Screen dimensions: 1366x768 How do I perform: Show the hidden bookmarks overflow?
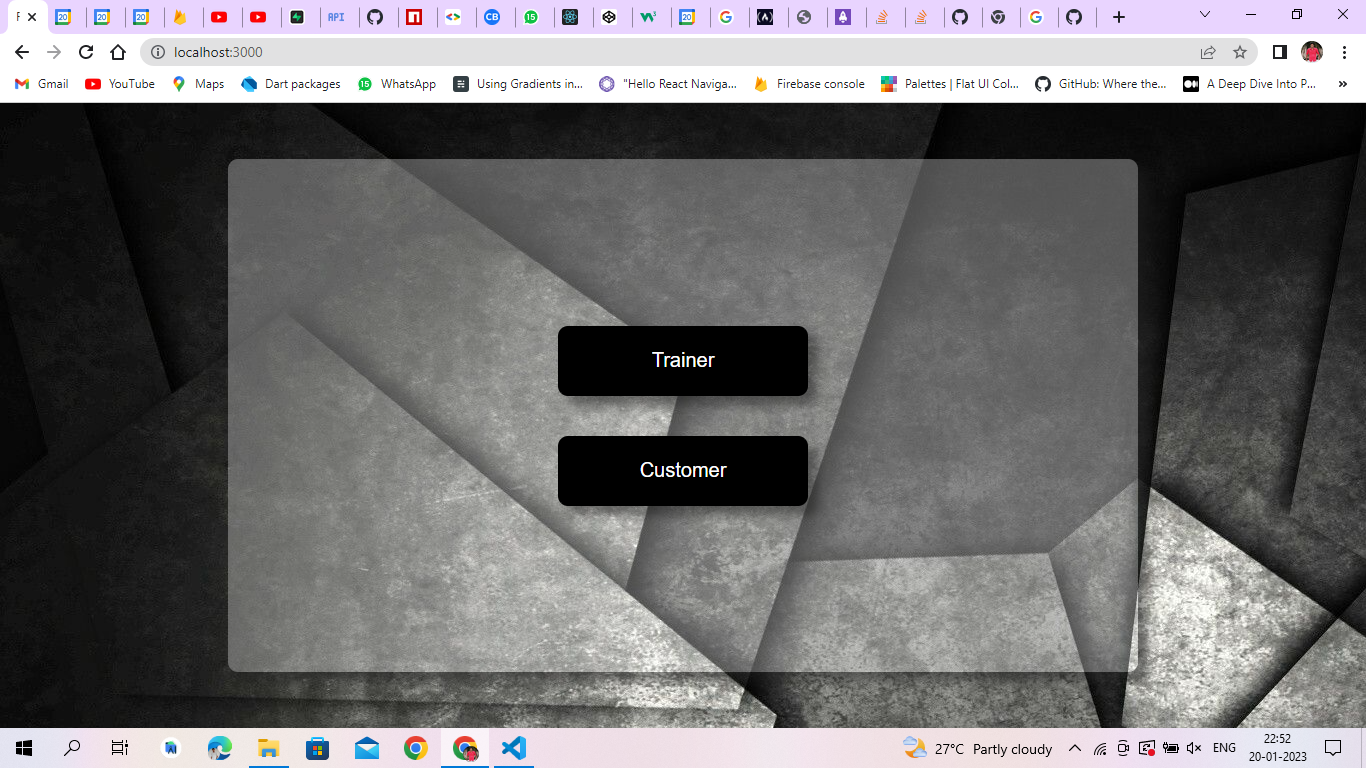tap(1342, 84)
